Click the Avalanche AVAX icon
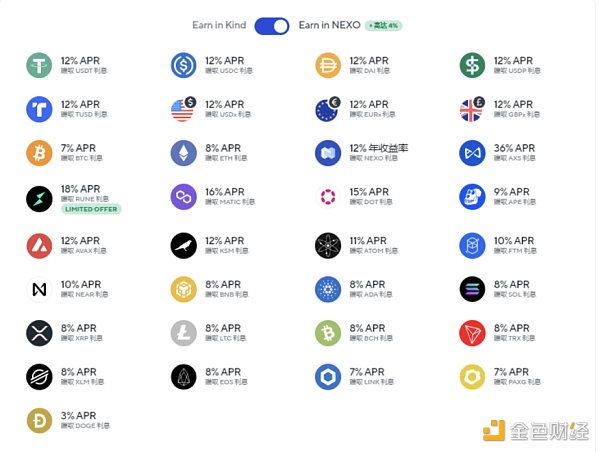Viewport: 600px width, 452px height. click(39, 245)
